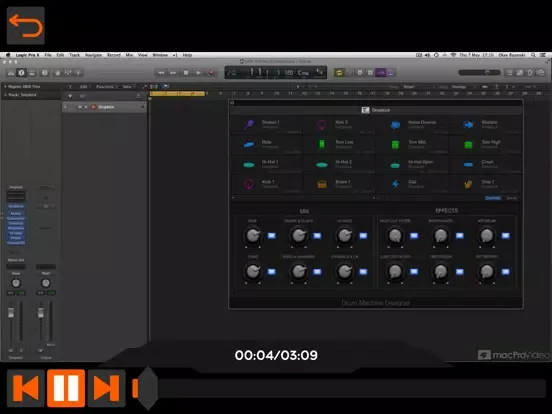Screen dimensions: 552x414
Task: Toggle the Inspector button in Logic toolbar
Action: pyautogui.click(x=21, y=73)
